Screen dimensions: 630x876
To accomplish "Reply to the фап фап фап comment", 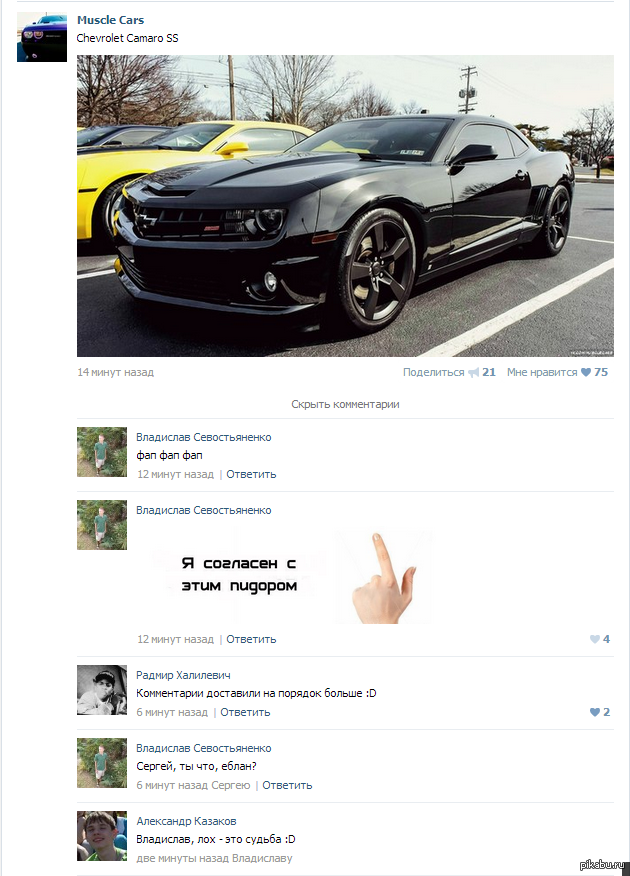I will [251, 474].
